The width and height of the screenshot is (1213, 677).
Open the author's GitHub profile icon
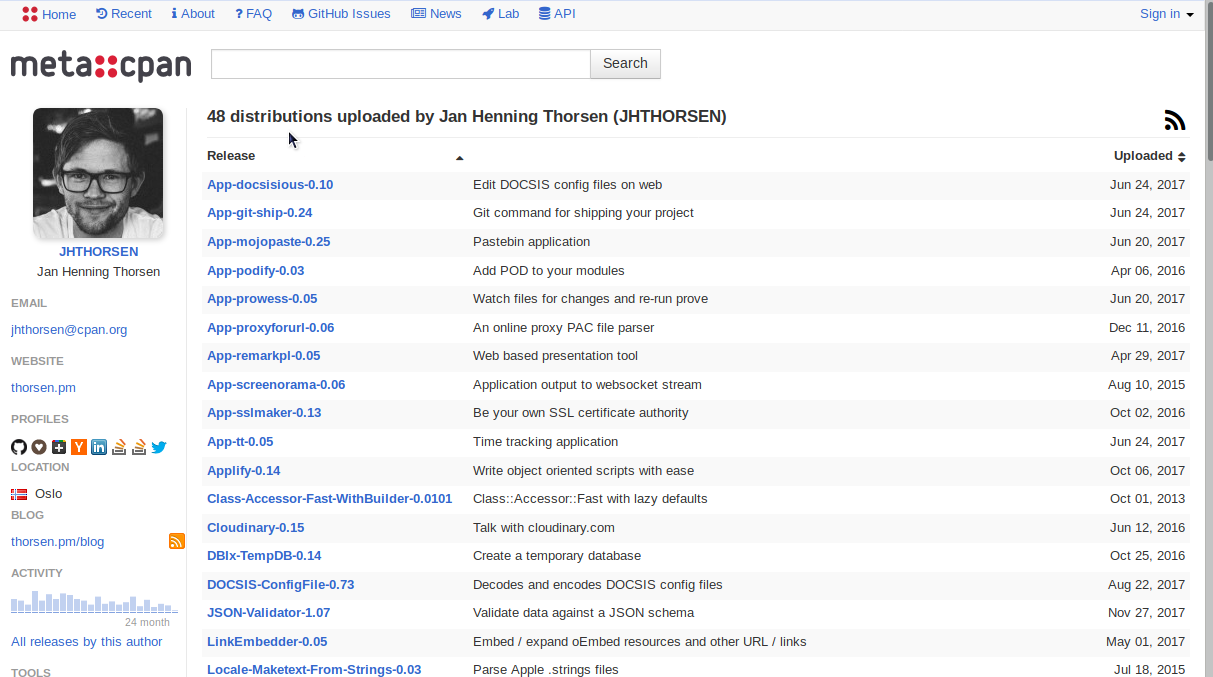point(19,447)
